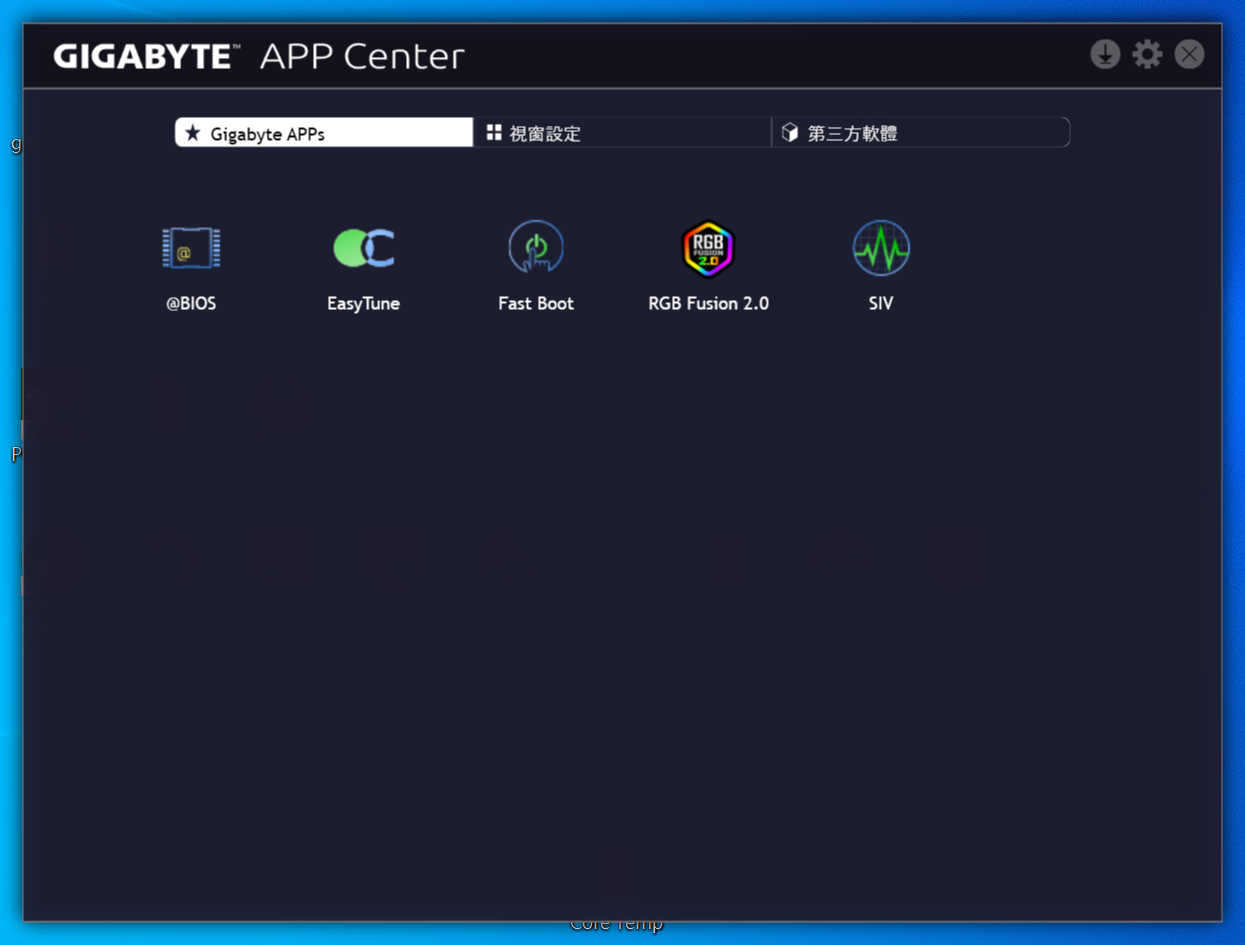Start the Fast Boot utility icon

tap(536, 248)
